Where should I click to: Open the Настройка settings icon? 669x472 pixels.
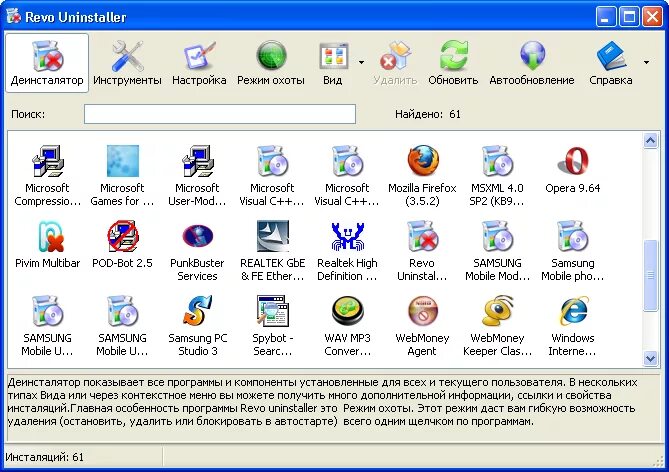point(199,63)
